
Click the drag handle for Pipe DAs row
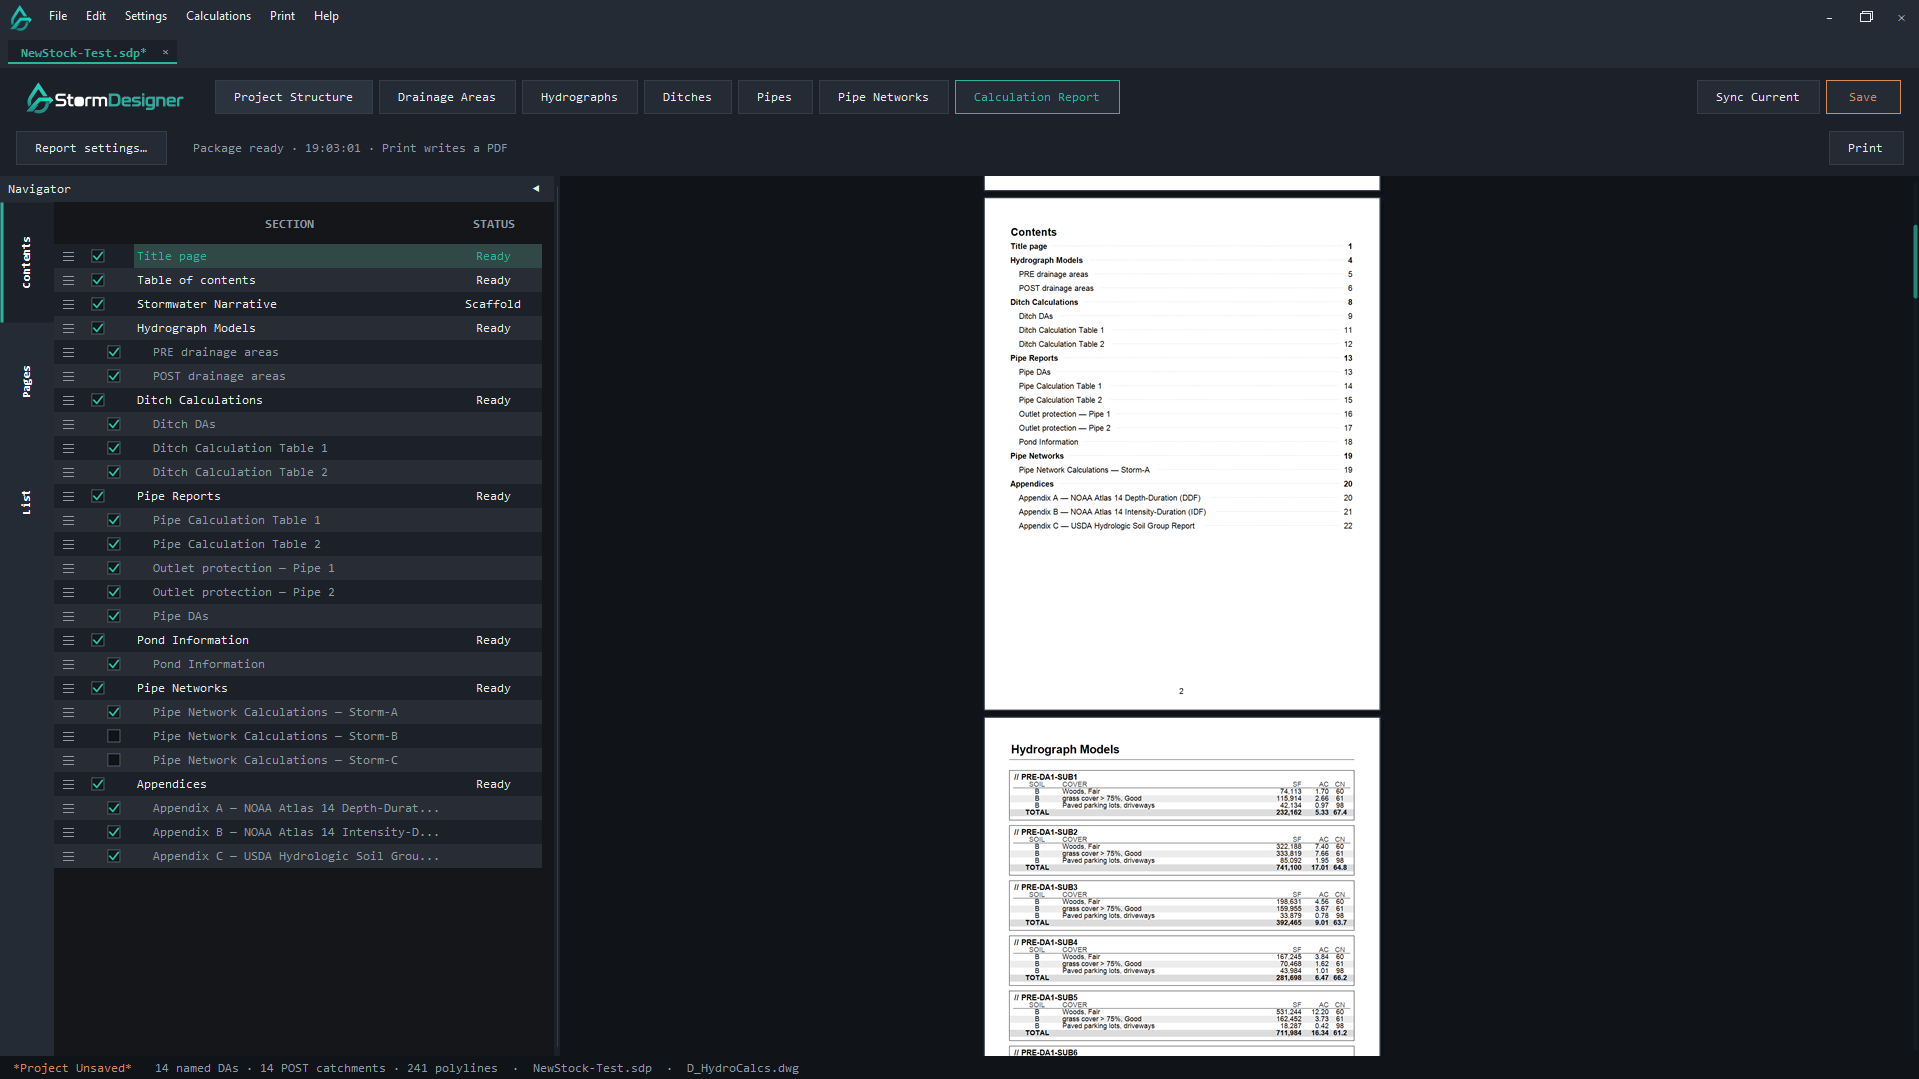tap(68, 616)
